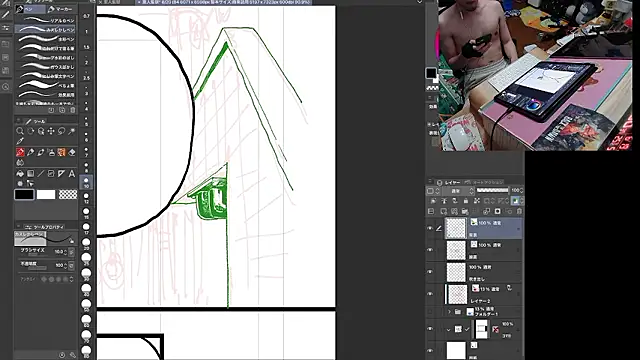Duplicate sub tool icon below brush list
The image size is (640, 360).
(62, 110)
